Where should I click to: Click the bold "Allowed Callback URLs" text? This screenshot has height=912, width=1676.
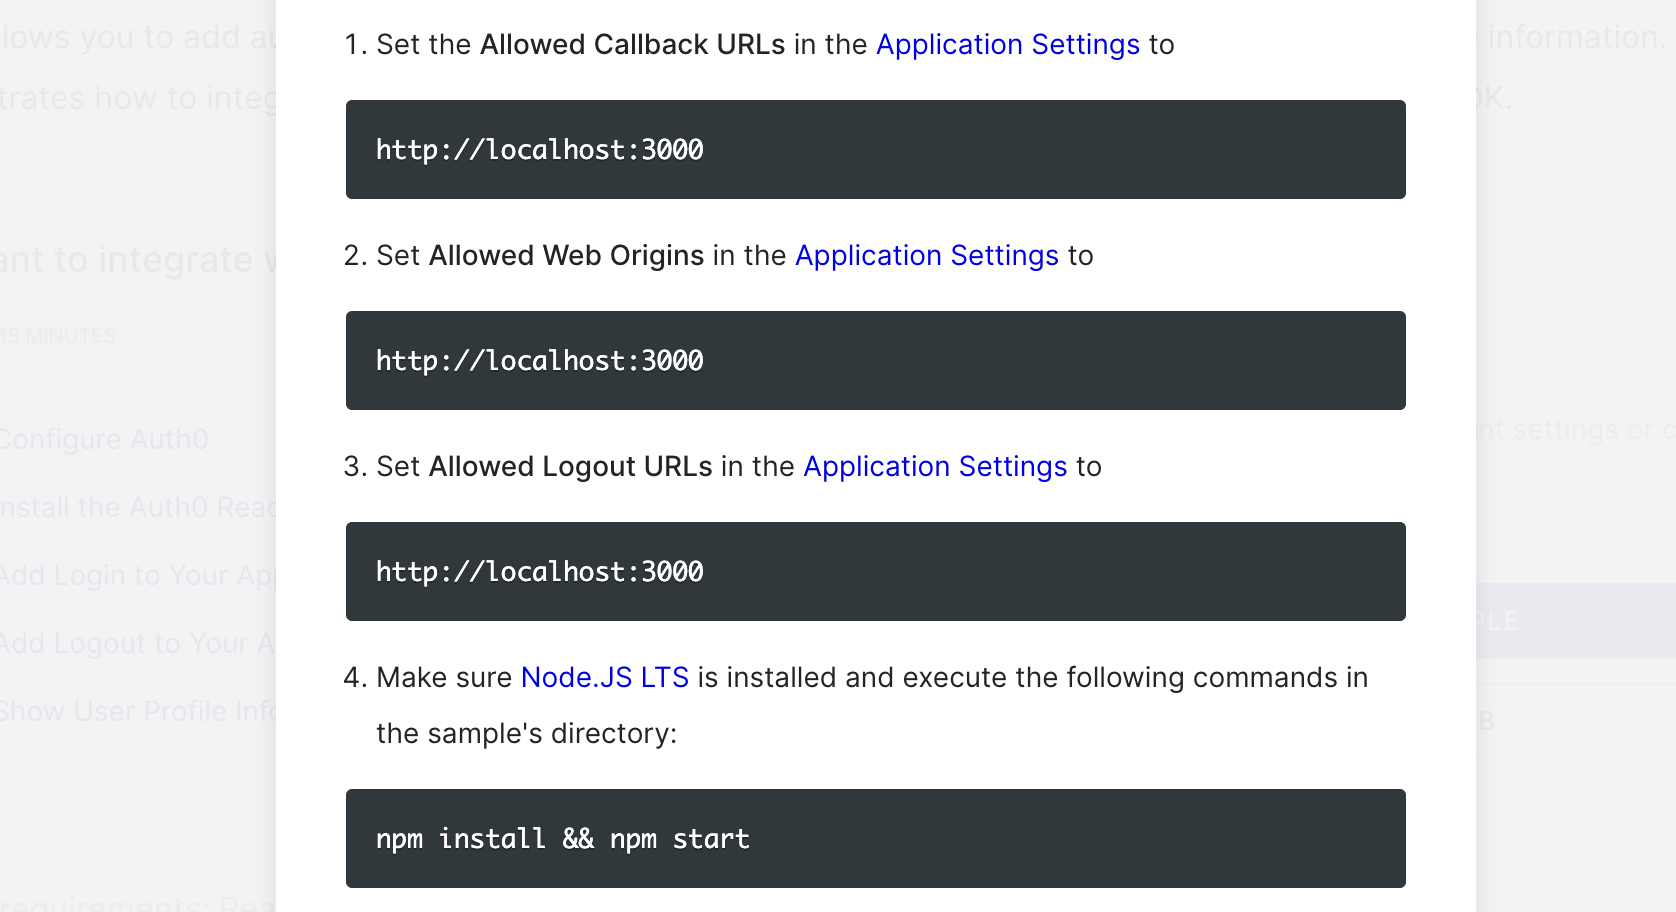(x=630, y=44)
